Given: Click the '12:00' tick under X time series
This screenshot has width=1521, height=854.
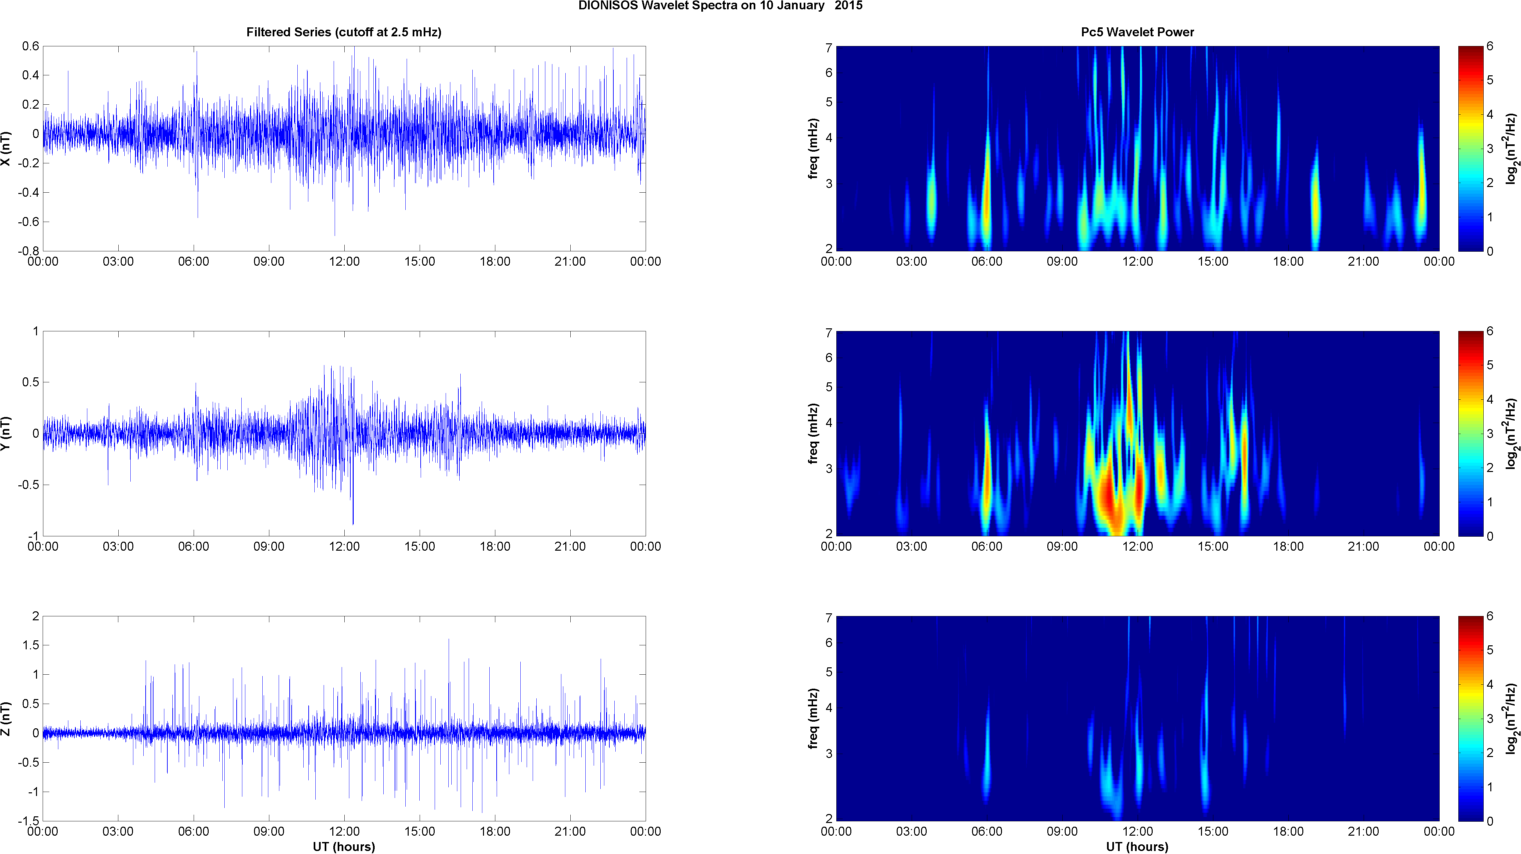Looking at the screenshot, I should pos(344,262).
